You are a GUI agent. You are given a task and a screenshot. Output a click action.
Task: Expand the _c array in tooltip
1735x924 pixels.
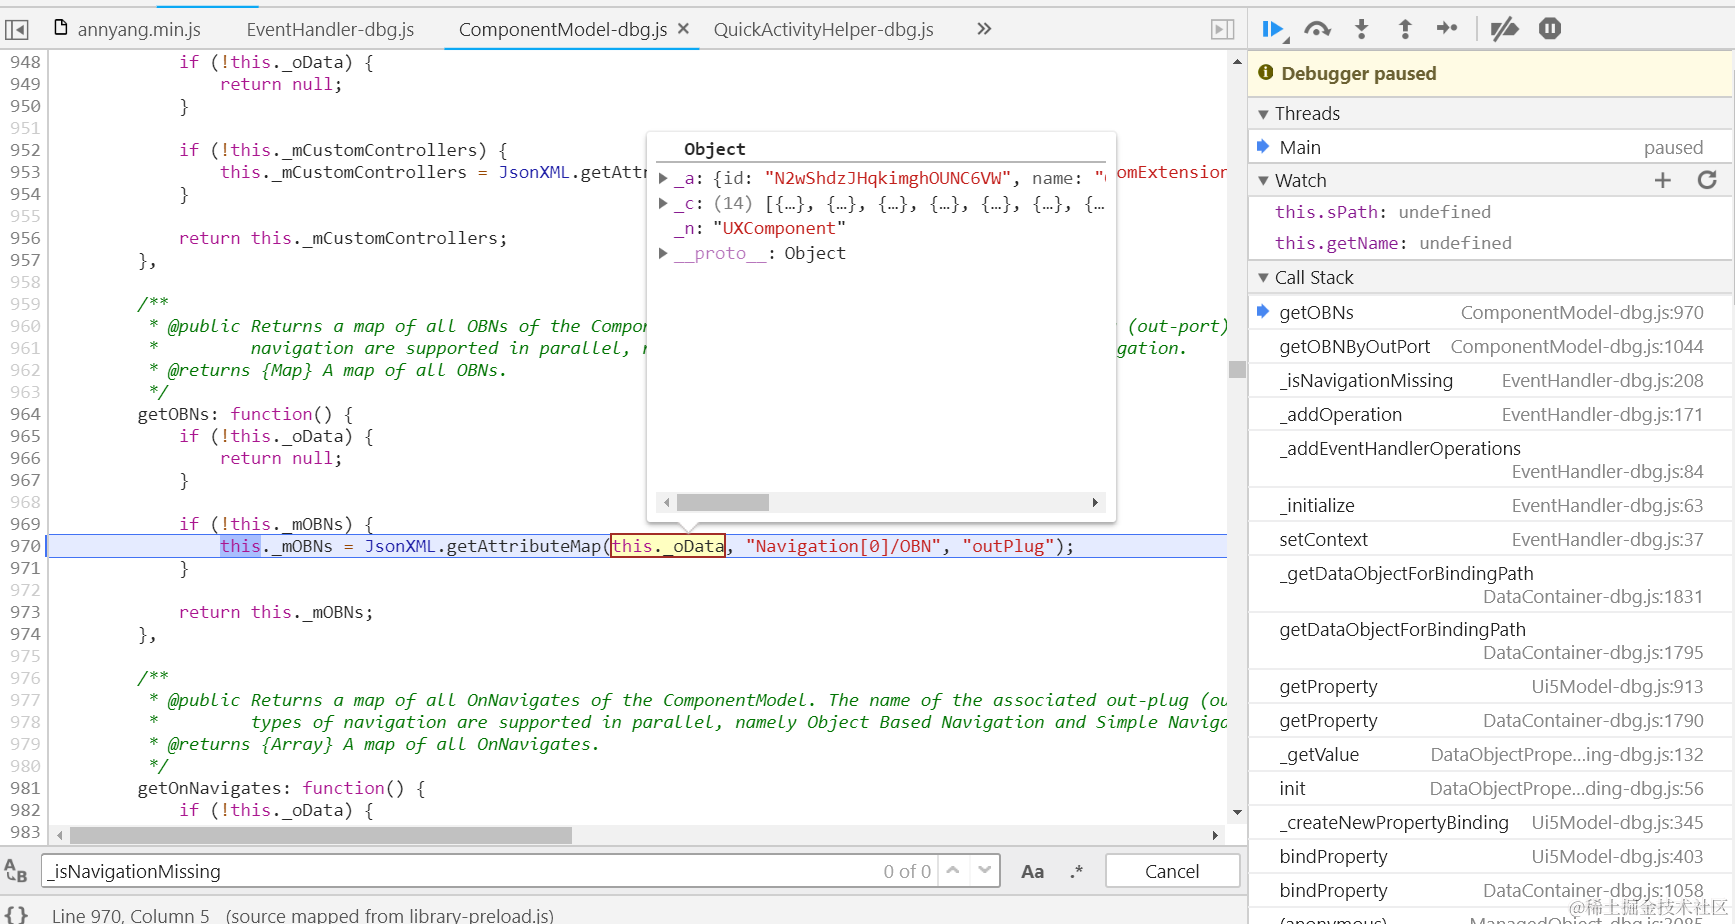(663, 204)
